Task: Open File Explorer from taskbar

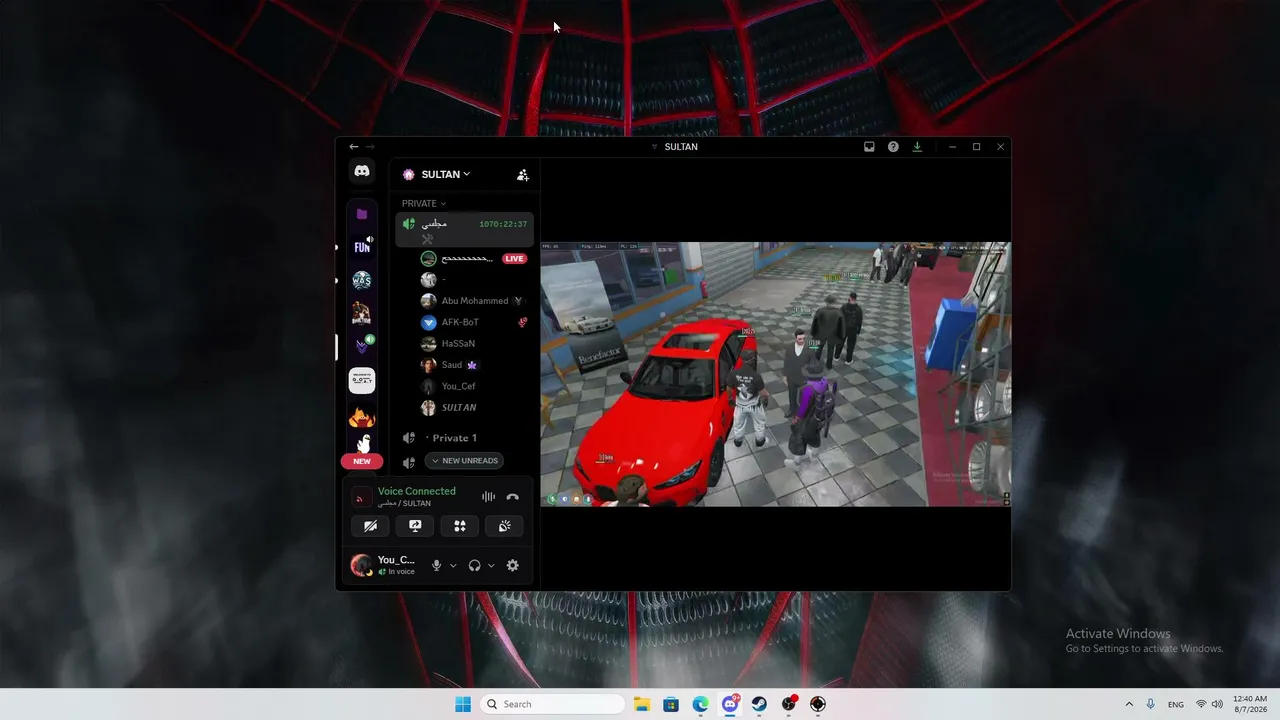Action: (642, 704)
